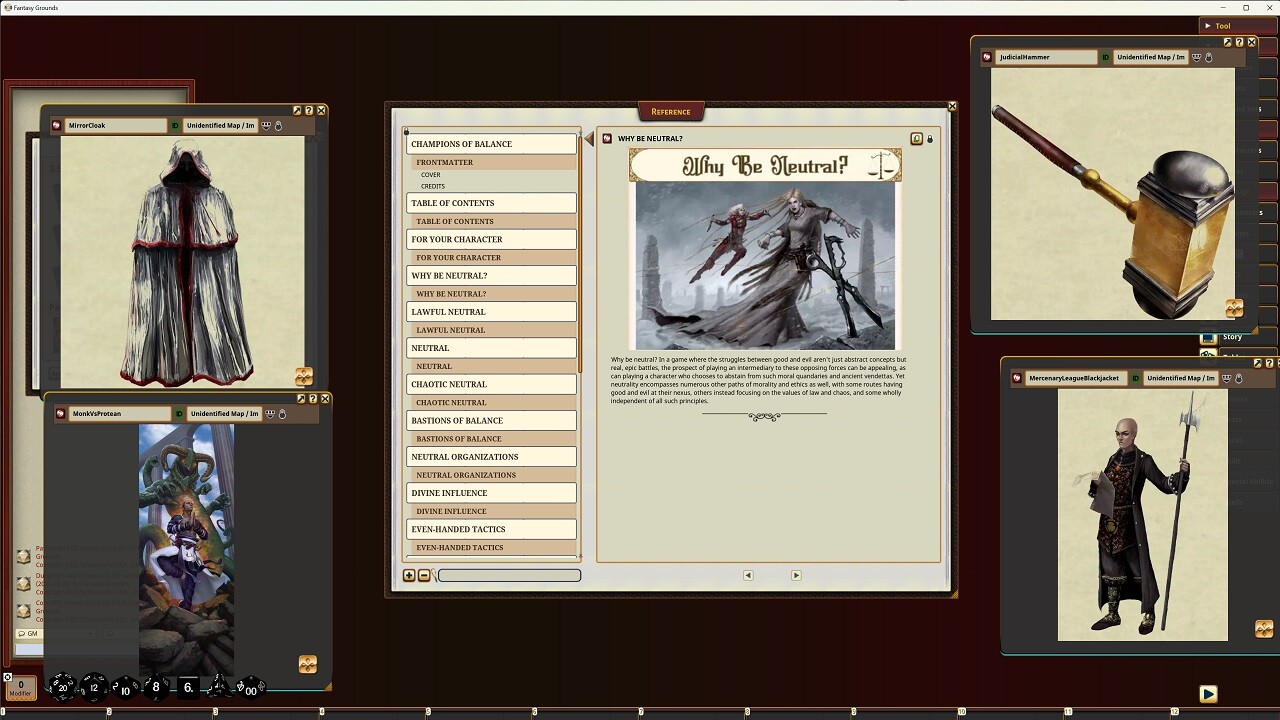
Task: Toggle the ID identified state on MirrorCloak
Action: pos(173,125)
